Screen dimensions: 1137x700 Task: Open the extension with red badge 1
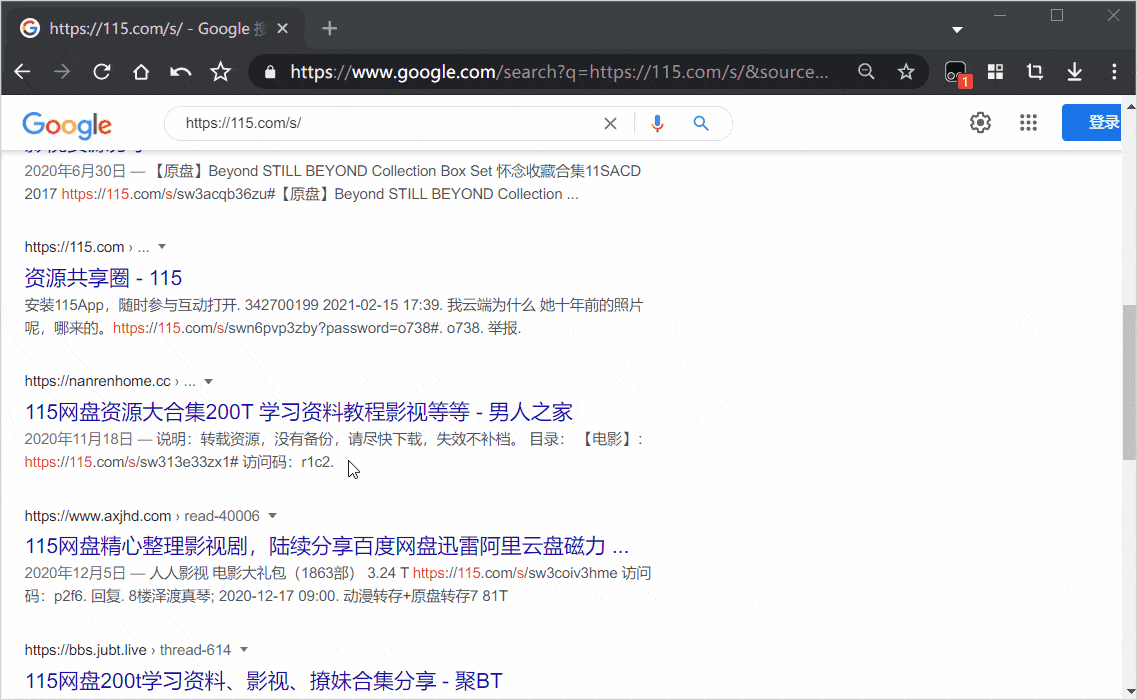tap(956, 72)
